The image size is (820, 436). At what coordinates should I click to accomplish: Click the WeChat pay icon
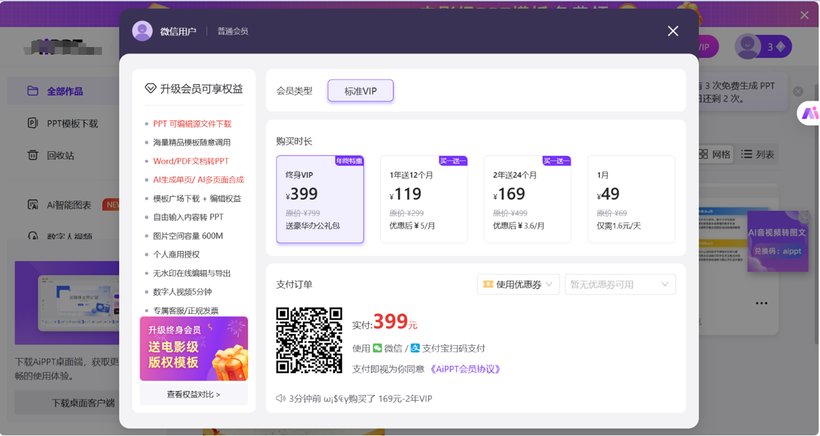[377, 348]
